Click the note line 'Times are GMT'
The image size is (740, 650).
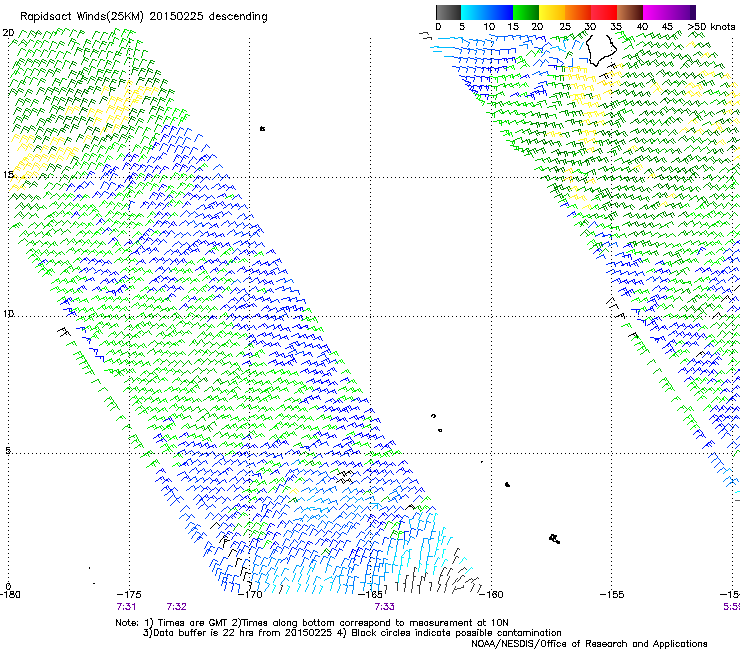tap(193, 623)
